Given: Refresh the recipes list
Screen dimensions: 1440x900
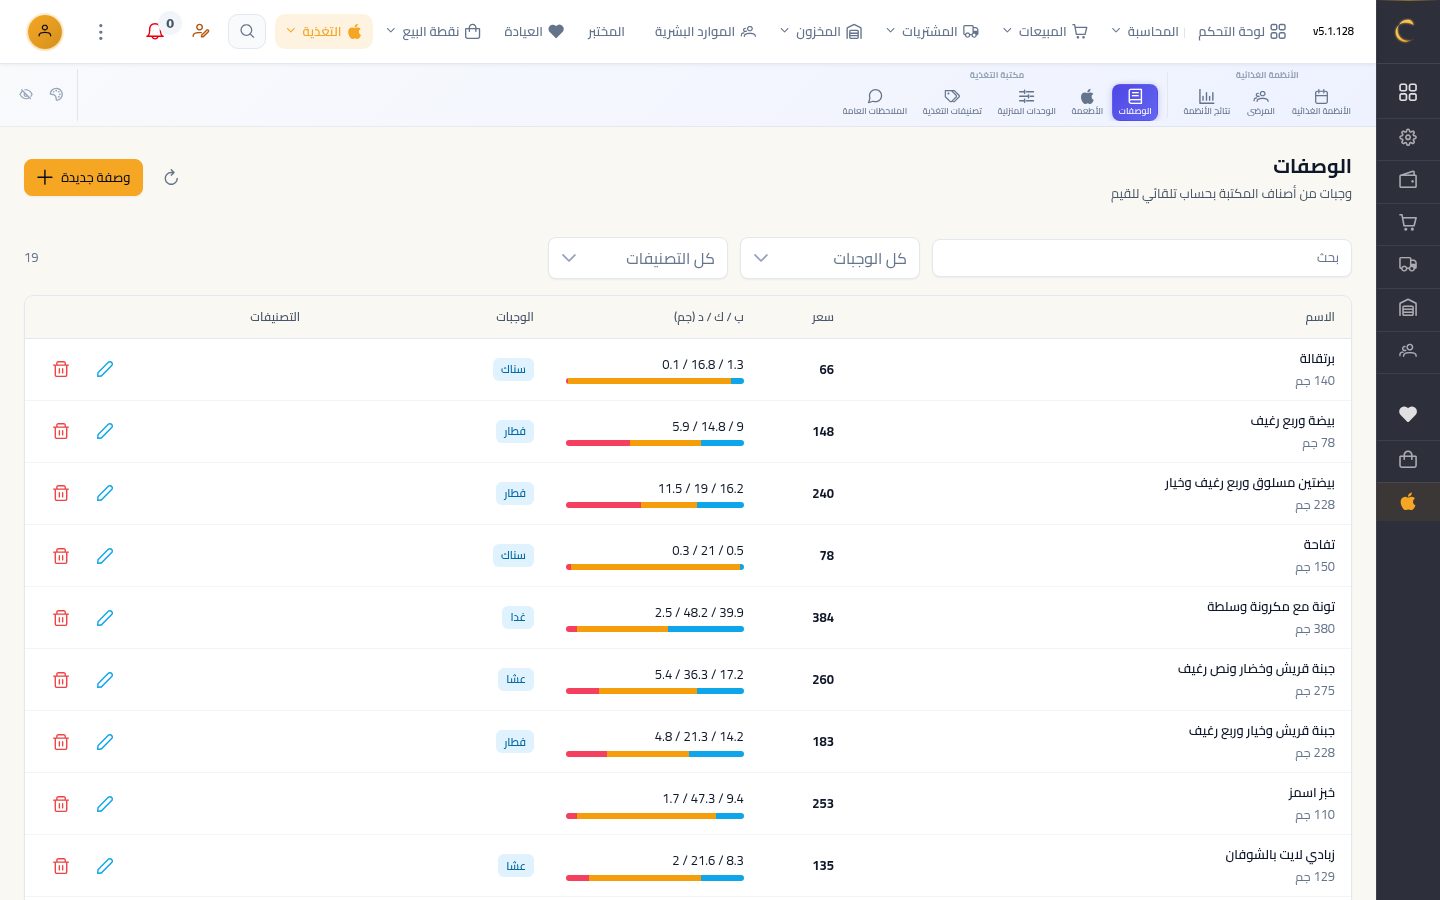Looking at the screenshot, I should coord(171,177).
